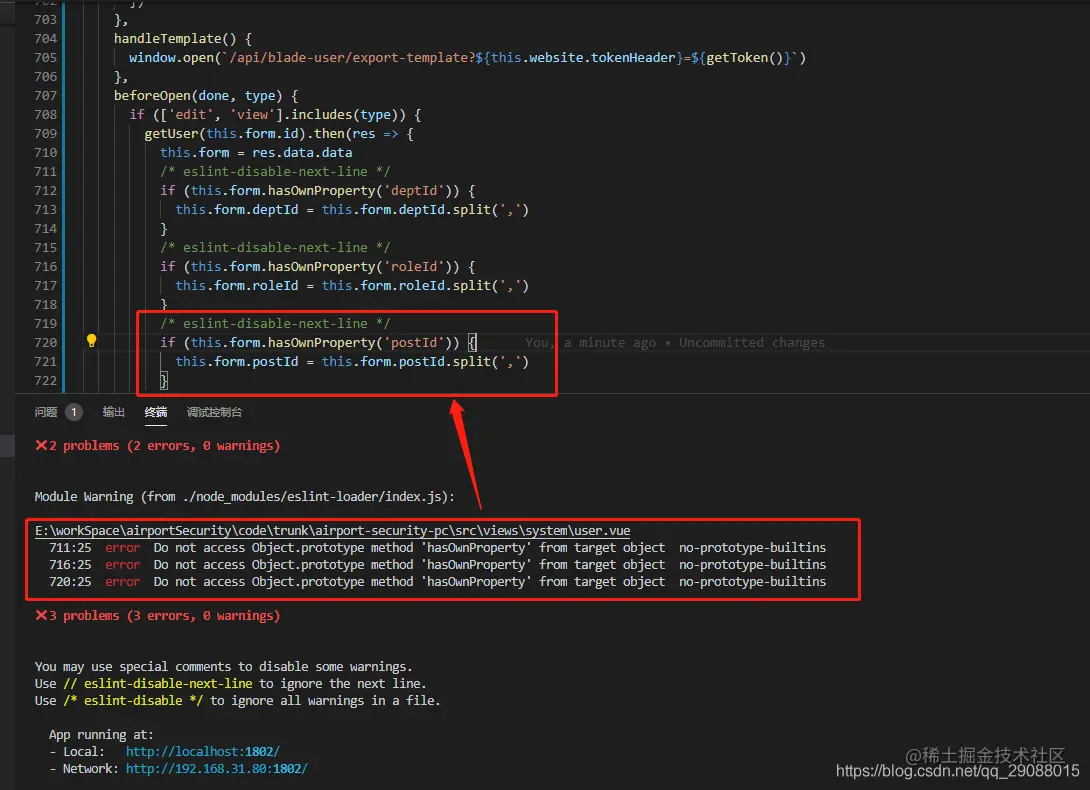Click the 716:25 error row in terminal
The height and width of the screenshot is (790, 1090).
click(437, 565)
